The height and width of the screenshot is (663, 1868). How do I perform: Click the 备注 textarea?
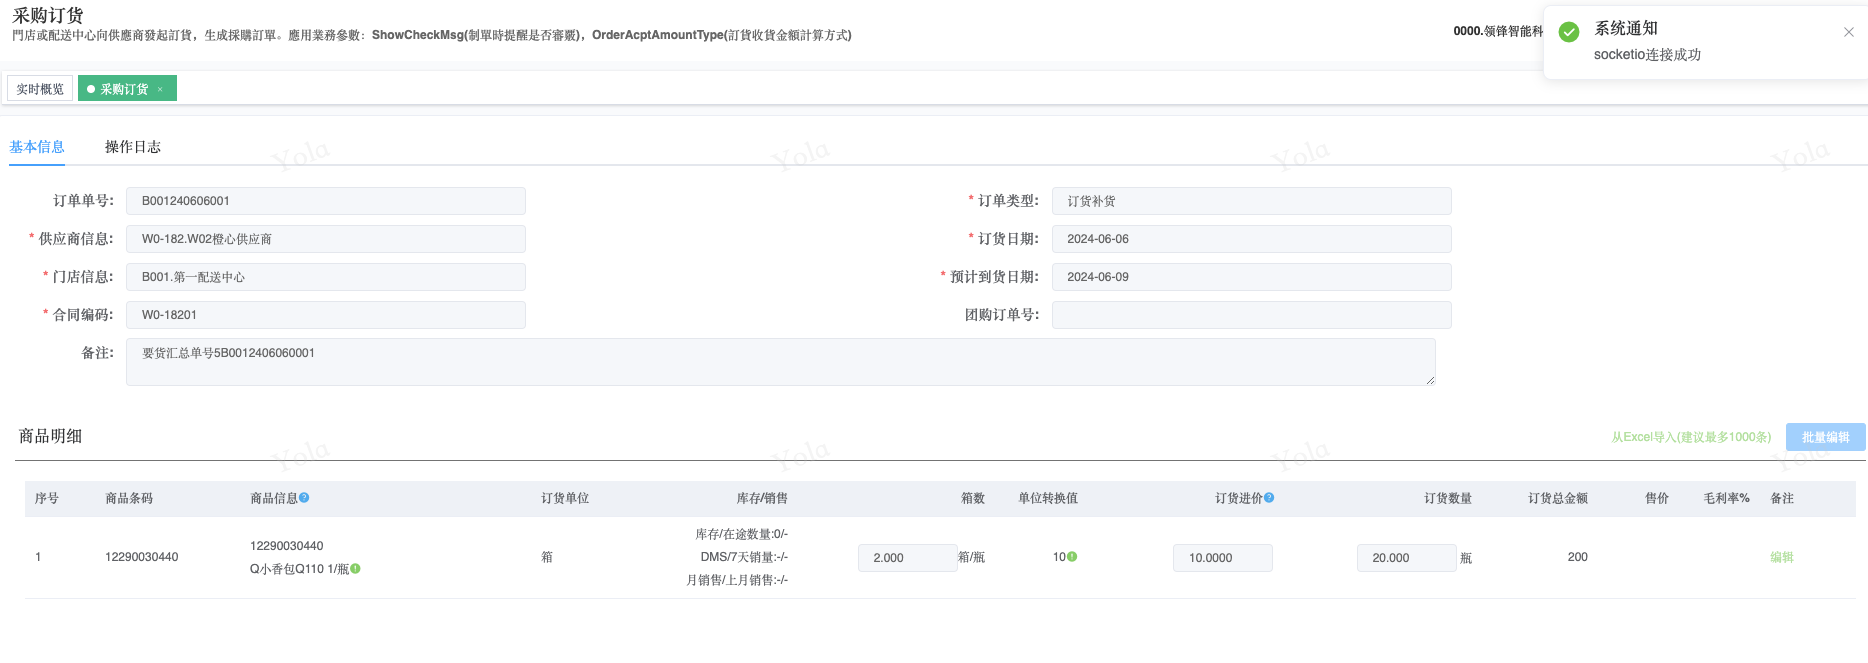(x=781, y=362)
